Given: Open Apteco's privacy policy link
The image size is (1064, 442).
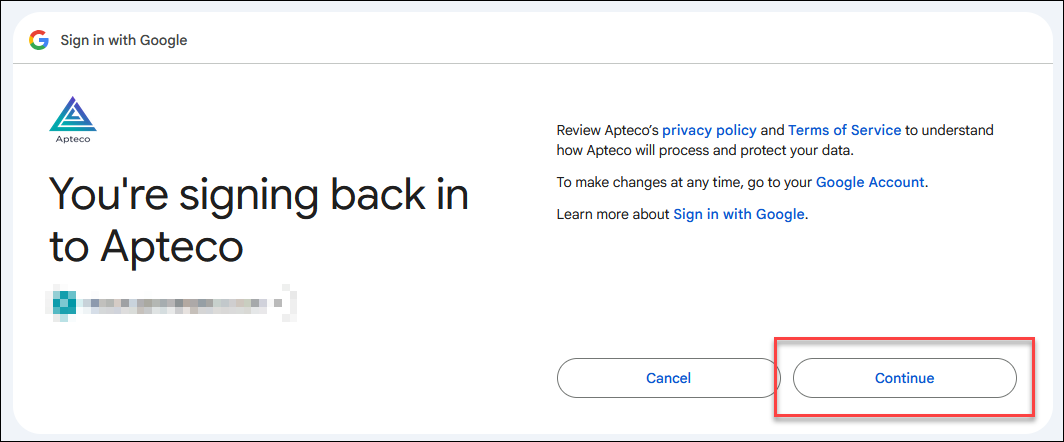Looking at the screenshot, I should point(709,130).
